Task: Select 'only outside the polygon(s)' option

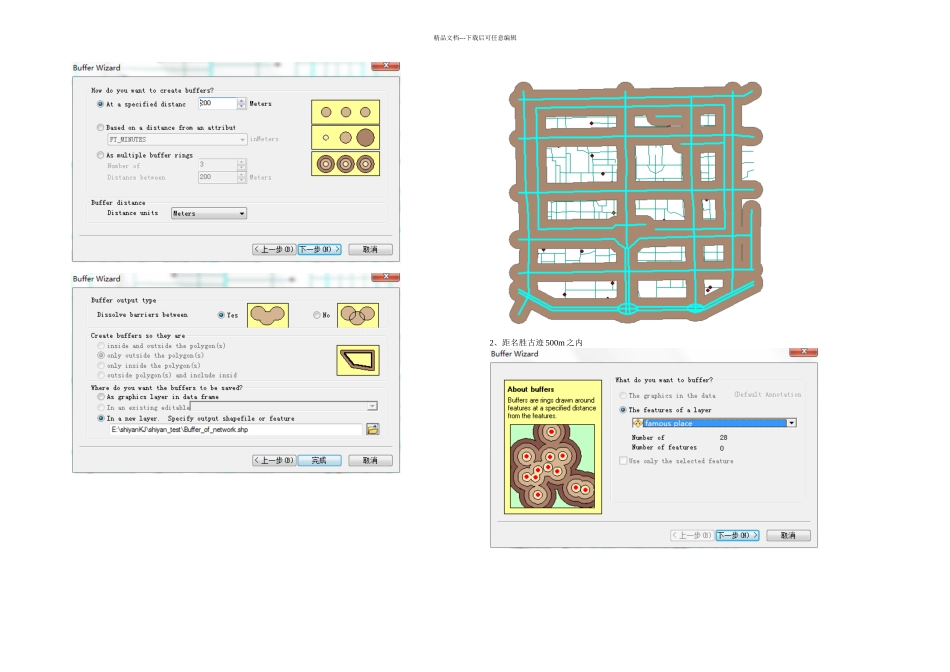Action: (101, 356)
